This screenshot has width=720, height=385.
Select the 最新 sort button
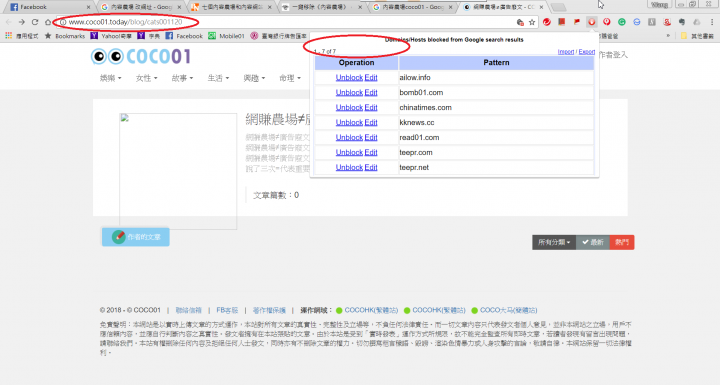pos(593,242)
